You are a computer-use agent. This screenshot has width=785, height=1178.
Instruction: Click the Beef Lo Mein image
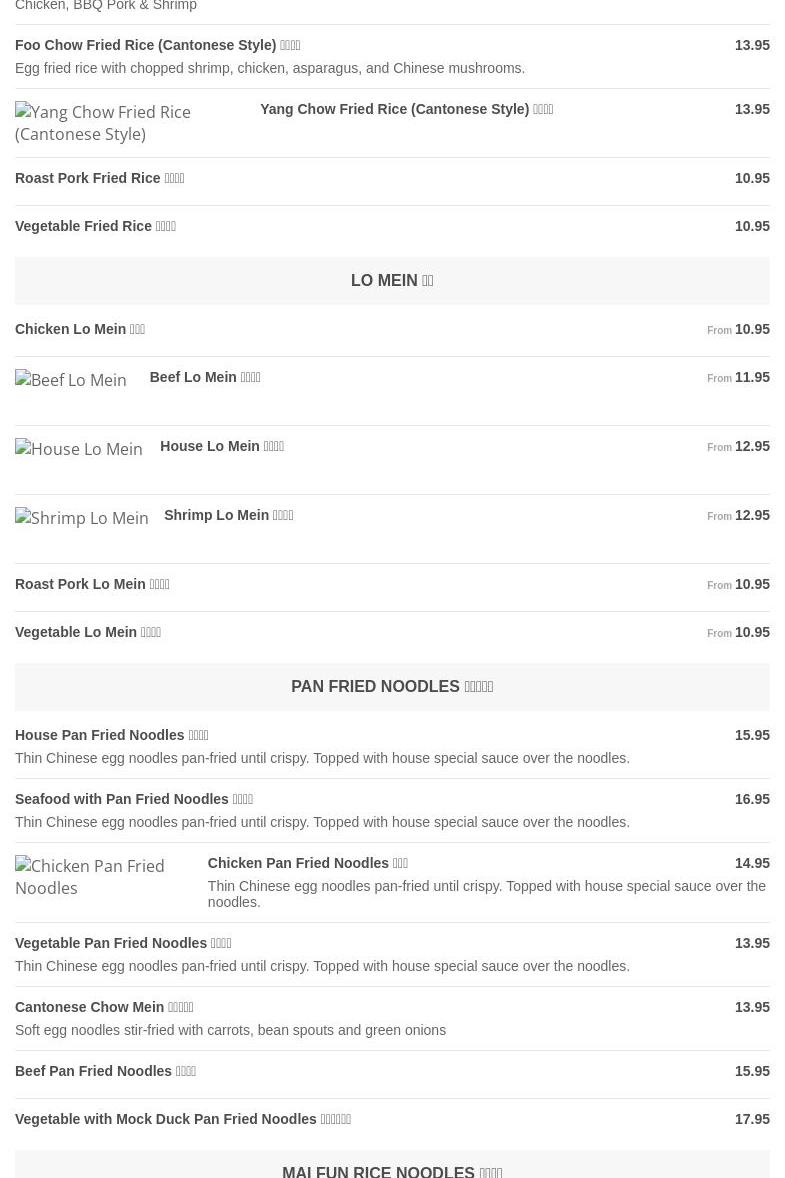pyautogui.click(x=71, y=380)
